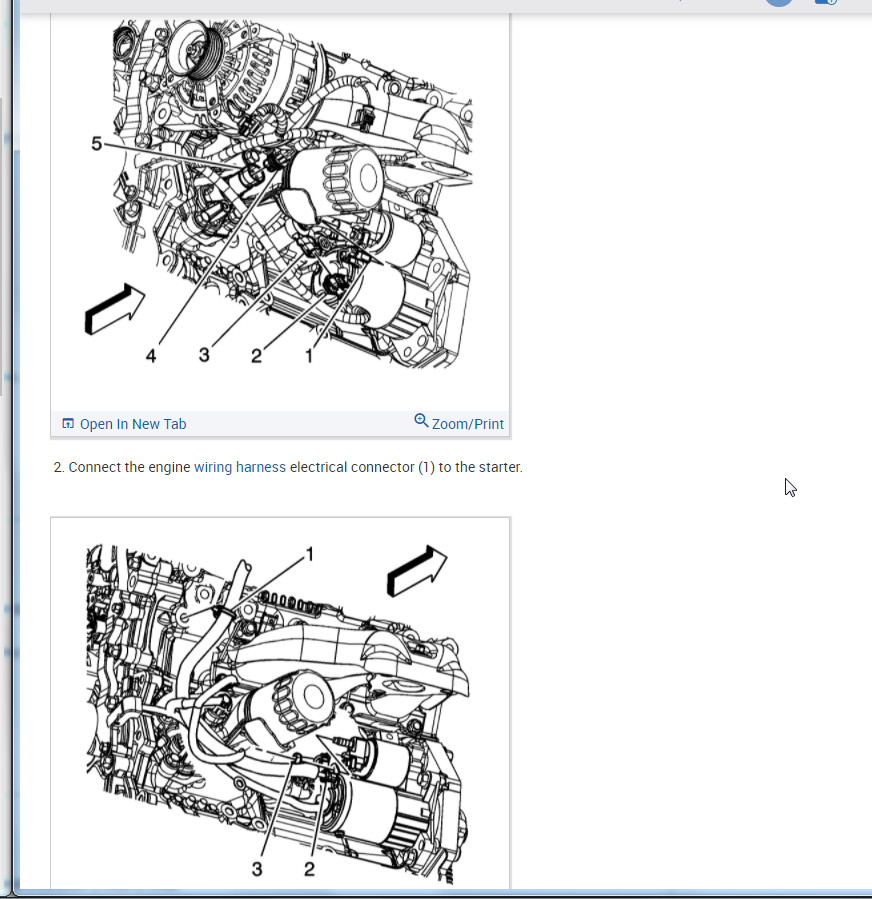Viewport: 872px width, 899px height.
Task: Follow the 'wiring harness' hyperlink
Action: (240, 467)
